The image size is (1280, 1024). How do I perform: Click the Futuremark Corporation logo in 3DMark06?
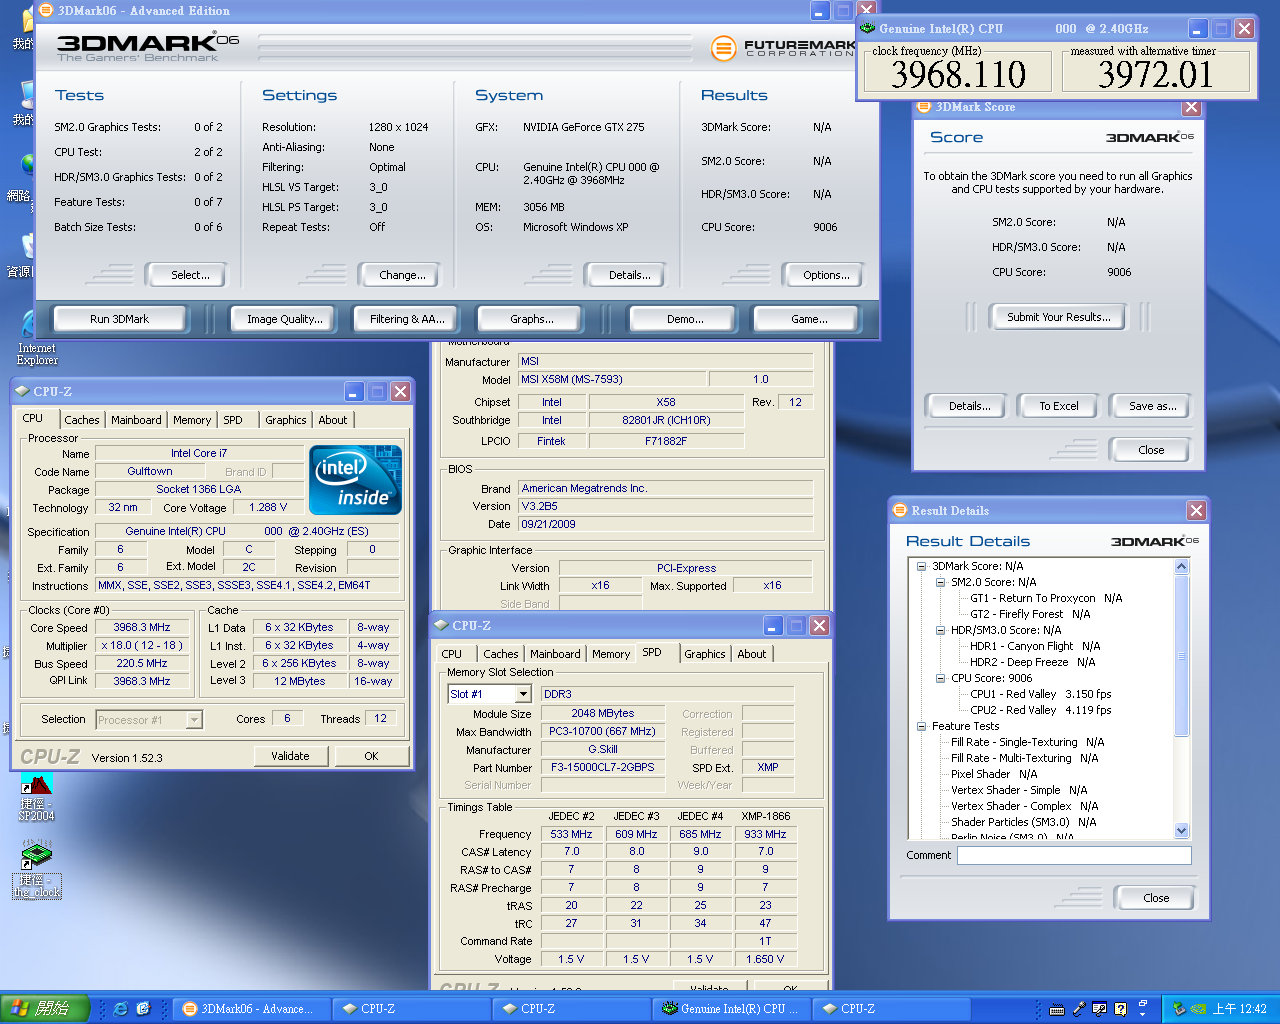pos(783,48)
